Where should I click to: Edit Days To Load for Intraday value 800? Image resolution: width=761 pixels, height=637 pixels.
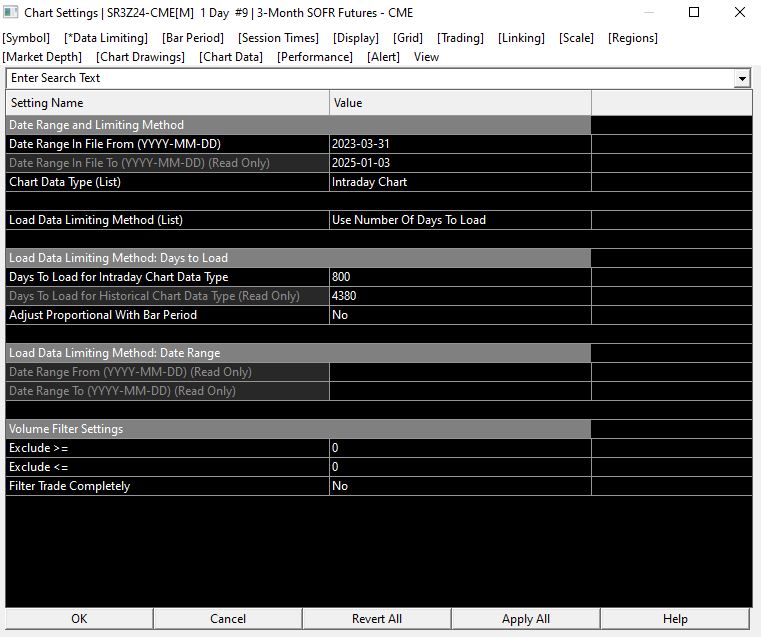coord(460,277)
